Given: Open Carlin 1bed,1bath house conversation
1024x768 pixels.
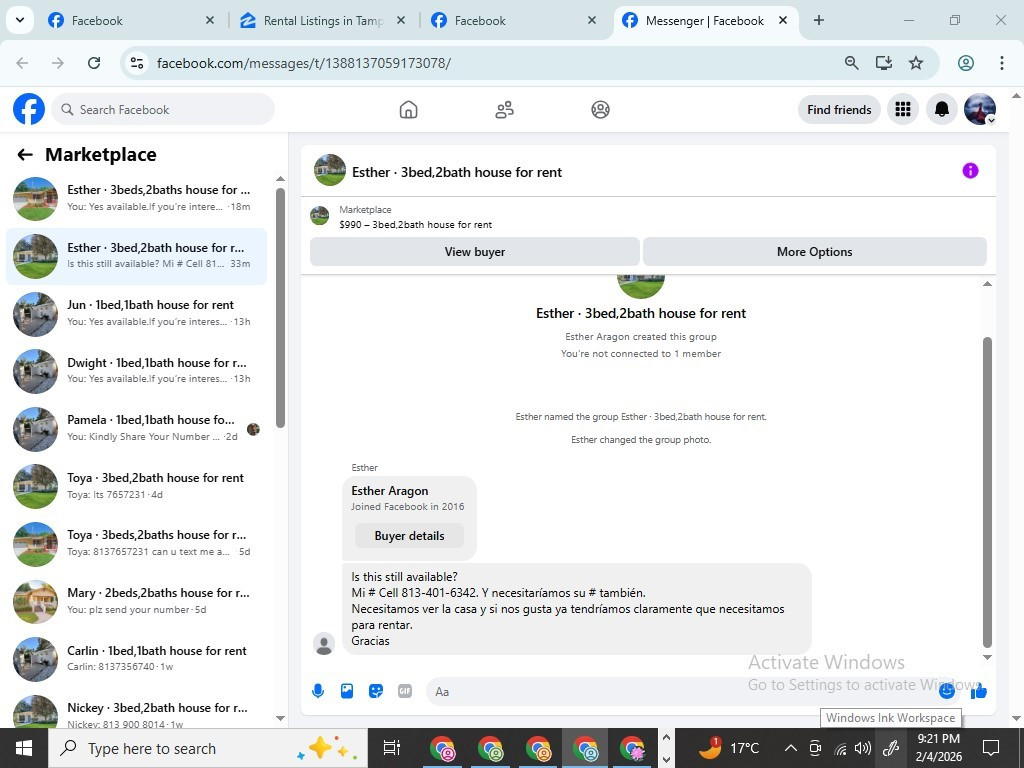Looking at the screenshot, I should click(136, 659).
